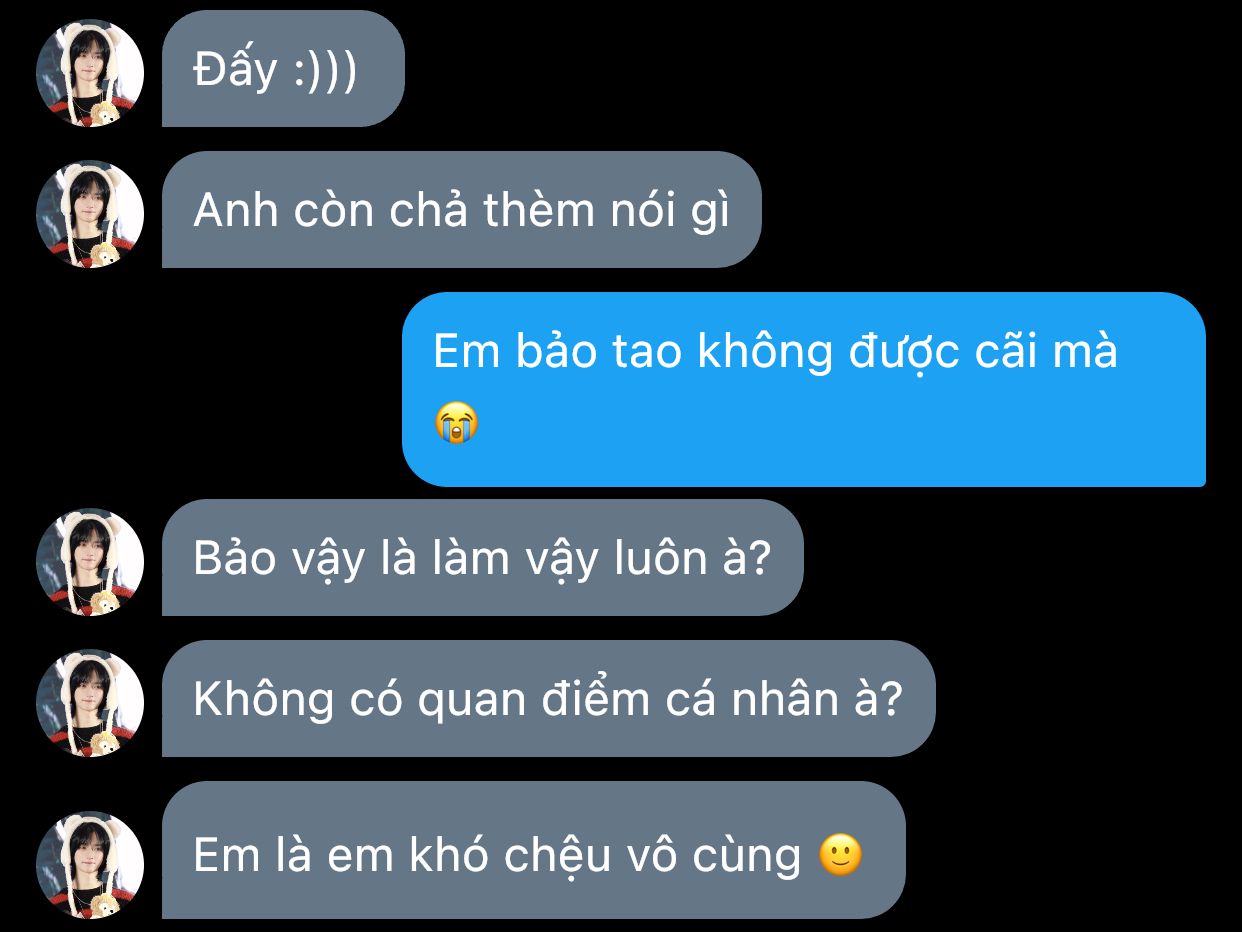Select the 'Em là em khó chệu vô cùng' bubble
1242x932 pixels.
click(533, 850)
